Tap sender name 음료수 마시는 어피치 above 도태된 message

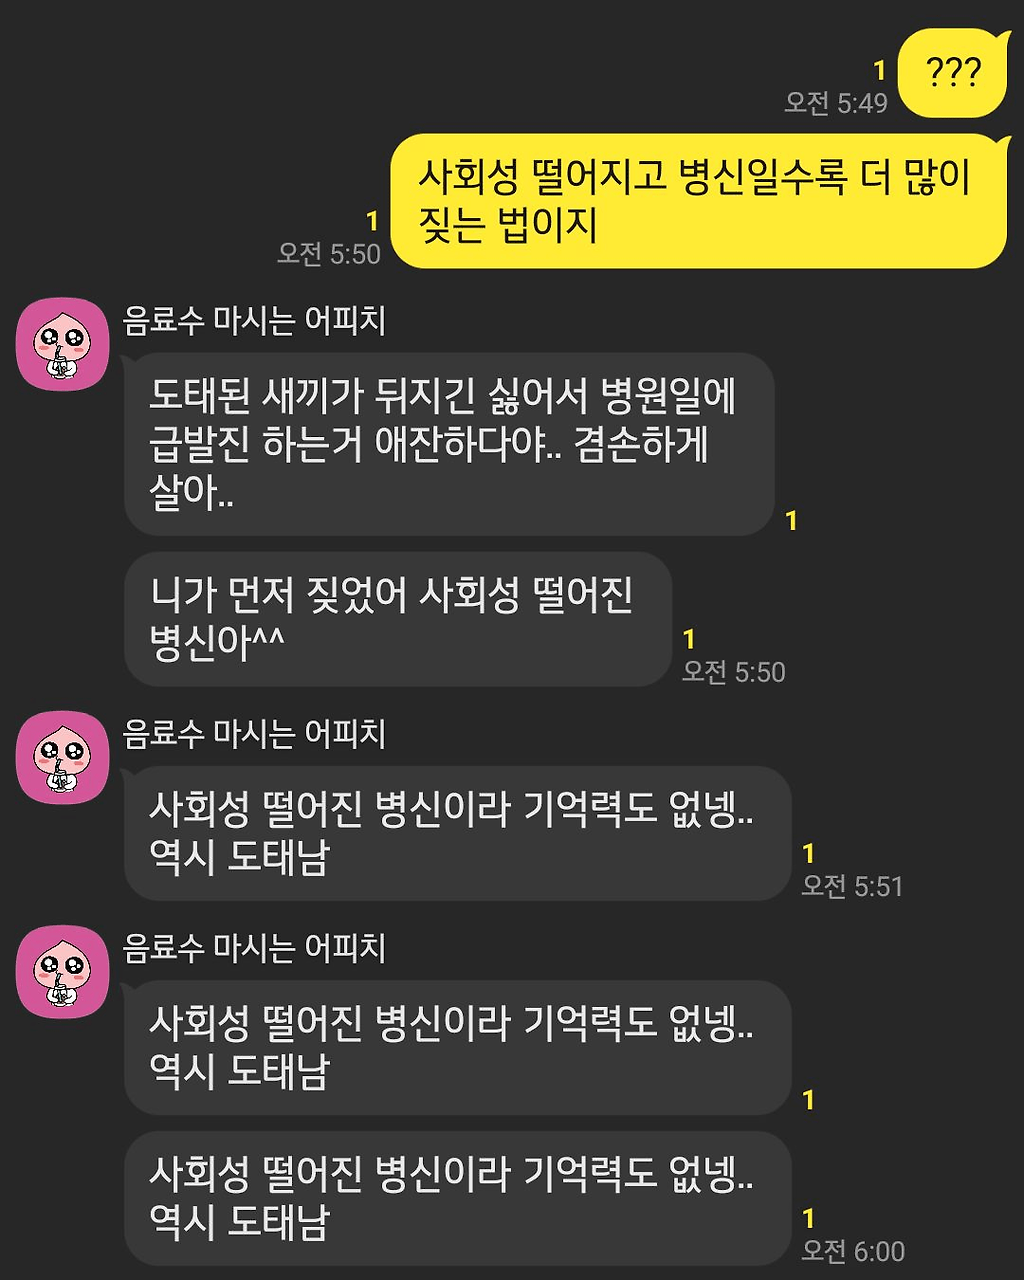click(254, 321)
